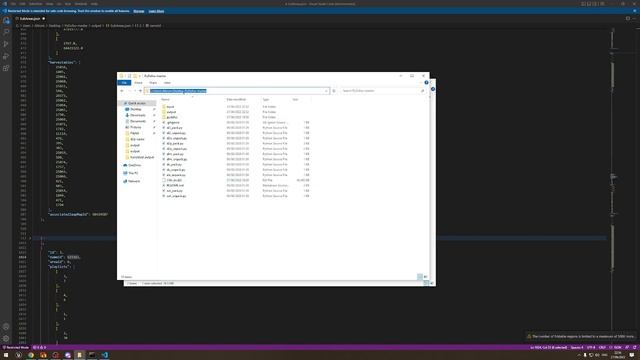Click Restricted Mode in VS Code status bar
Viewport: 640px width, 360px height.
point(16,347)
